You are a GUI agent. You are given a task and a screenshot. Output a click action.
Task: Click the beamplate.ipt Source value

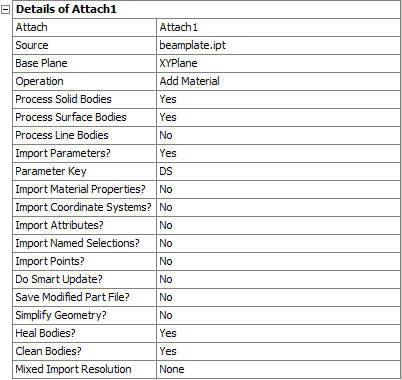[x=278, y=45]
